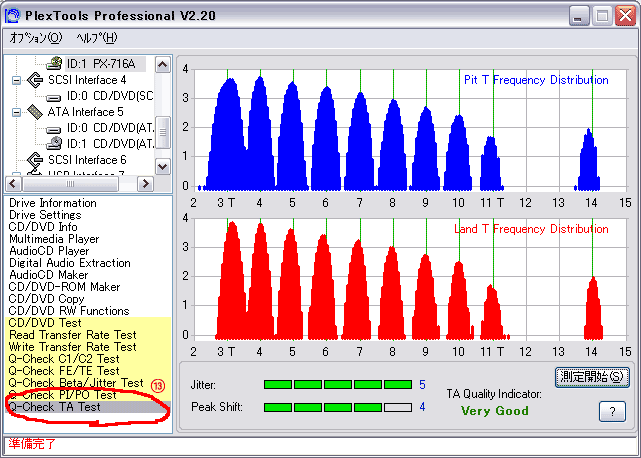
Task: Open the ヘルプ(H) menu
Action: click(x=97, y=38)
